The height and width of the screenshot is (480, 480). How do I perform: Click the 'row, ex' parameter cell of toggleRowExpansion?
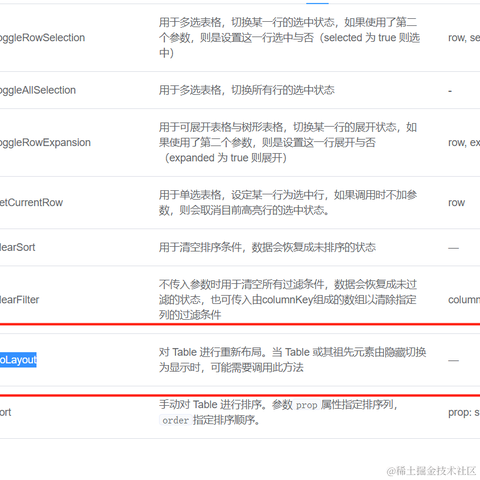pos(464,142)
